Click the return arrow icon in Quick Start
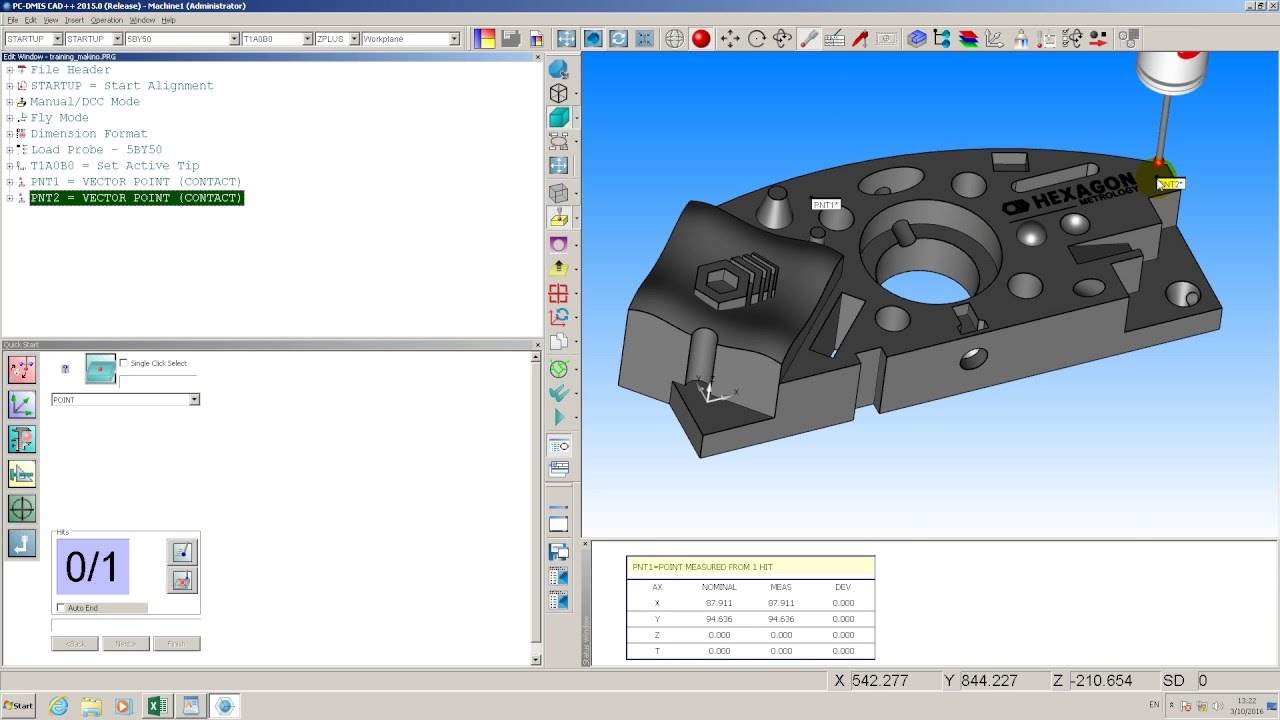This screenshot has height=720, width=1280. click(22, 543)
